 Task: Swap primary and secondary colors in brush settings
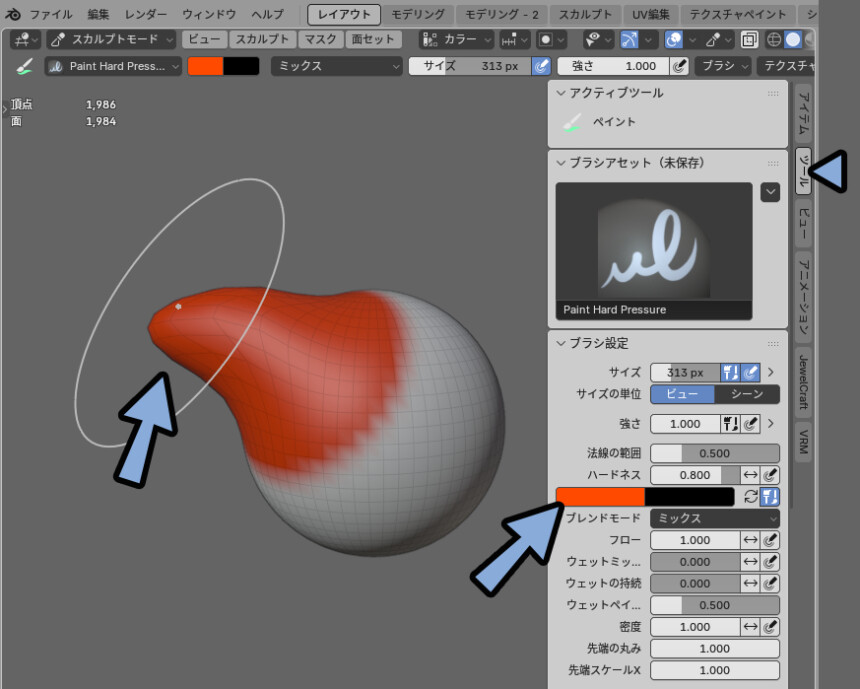point(750,497)
